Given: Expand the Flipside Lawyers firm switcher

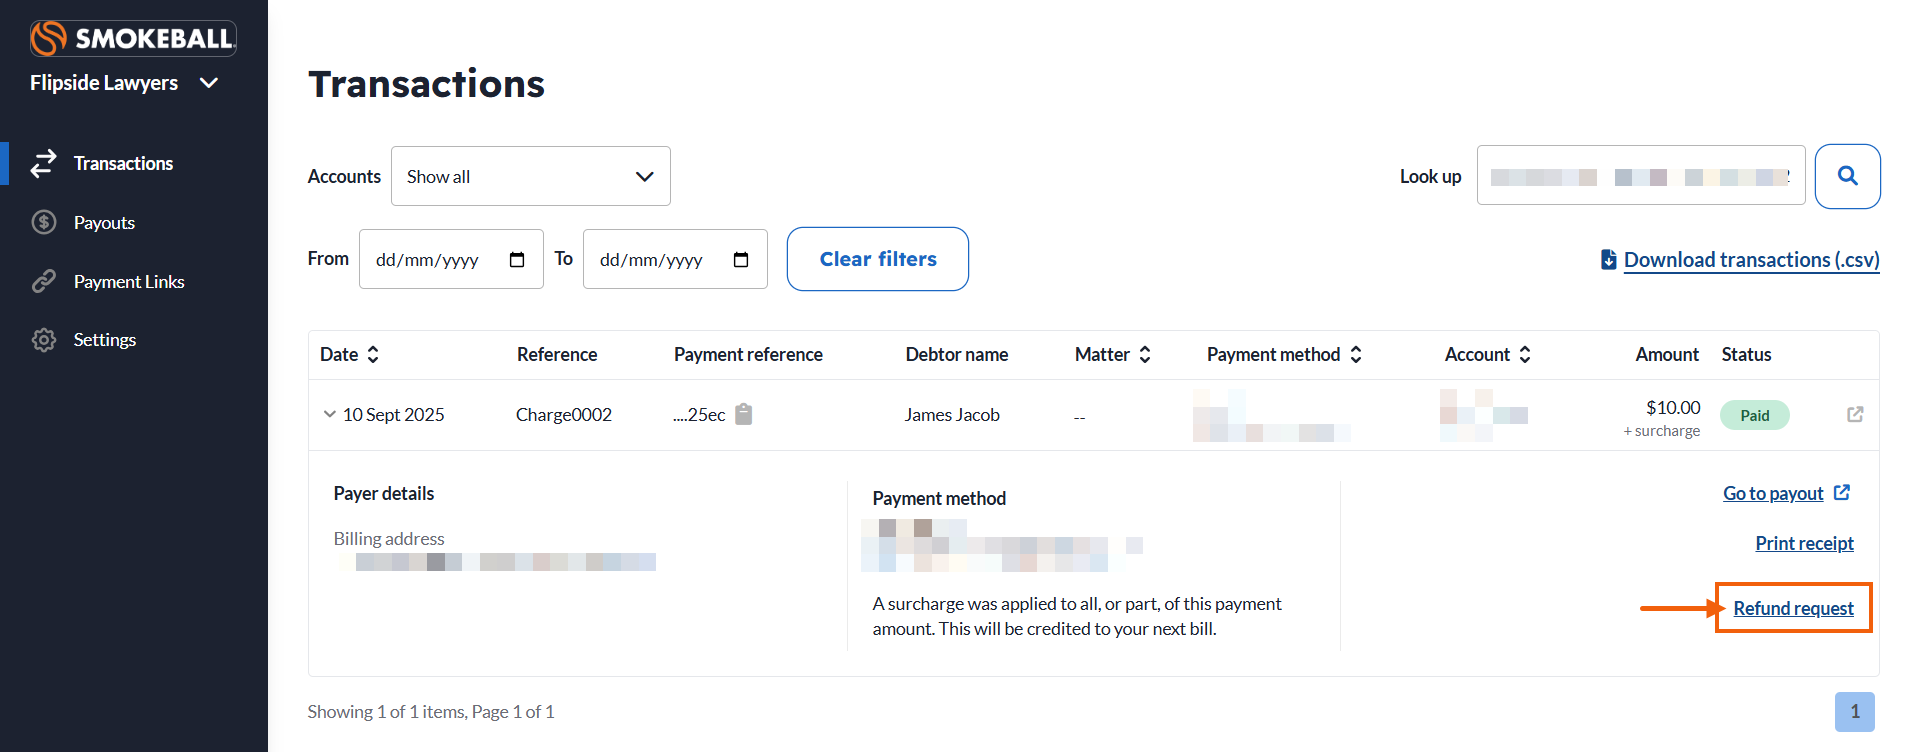Looking at the screenshot, I should 209,83.
